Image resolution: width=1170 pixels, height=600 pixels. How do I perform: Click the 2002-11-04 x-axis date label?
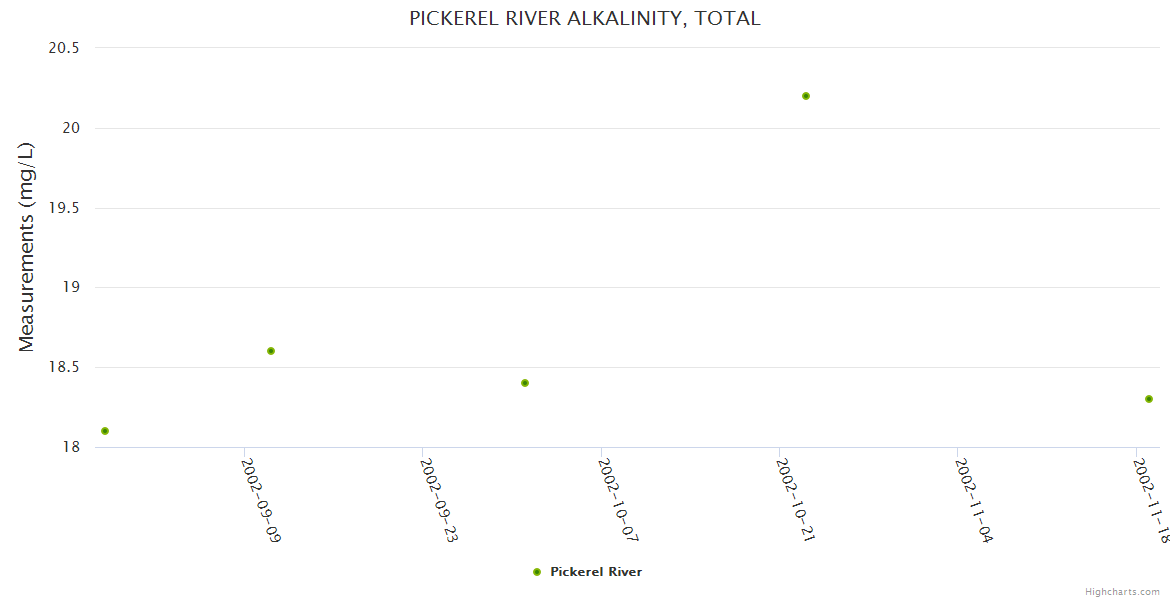click(x=975, y=500)
